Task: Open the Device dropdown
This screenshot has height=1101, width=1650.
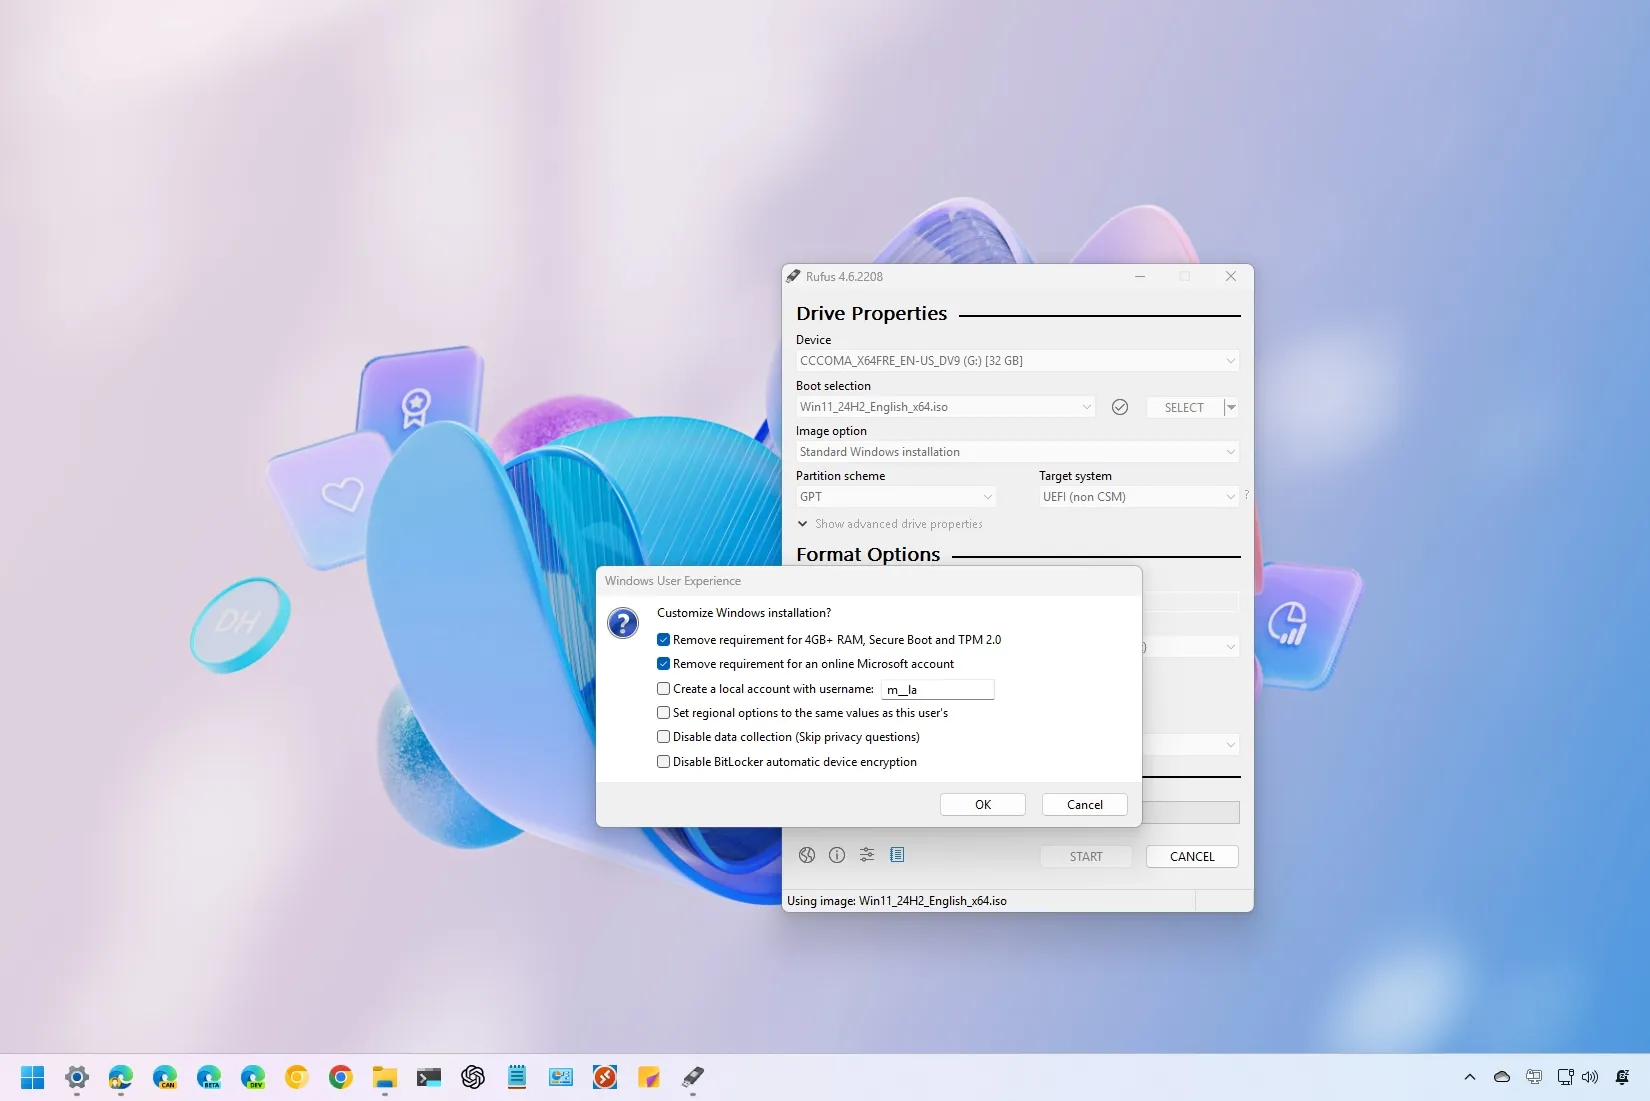Action: [1017, 361]
